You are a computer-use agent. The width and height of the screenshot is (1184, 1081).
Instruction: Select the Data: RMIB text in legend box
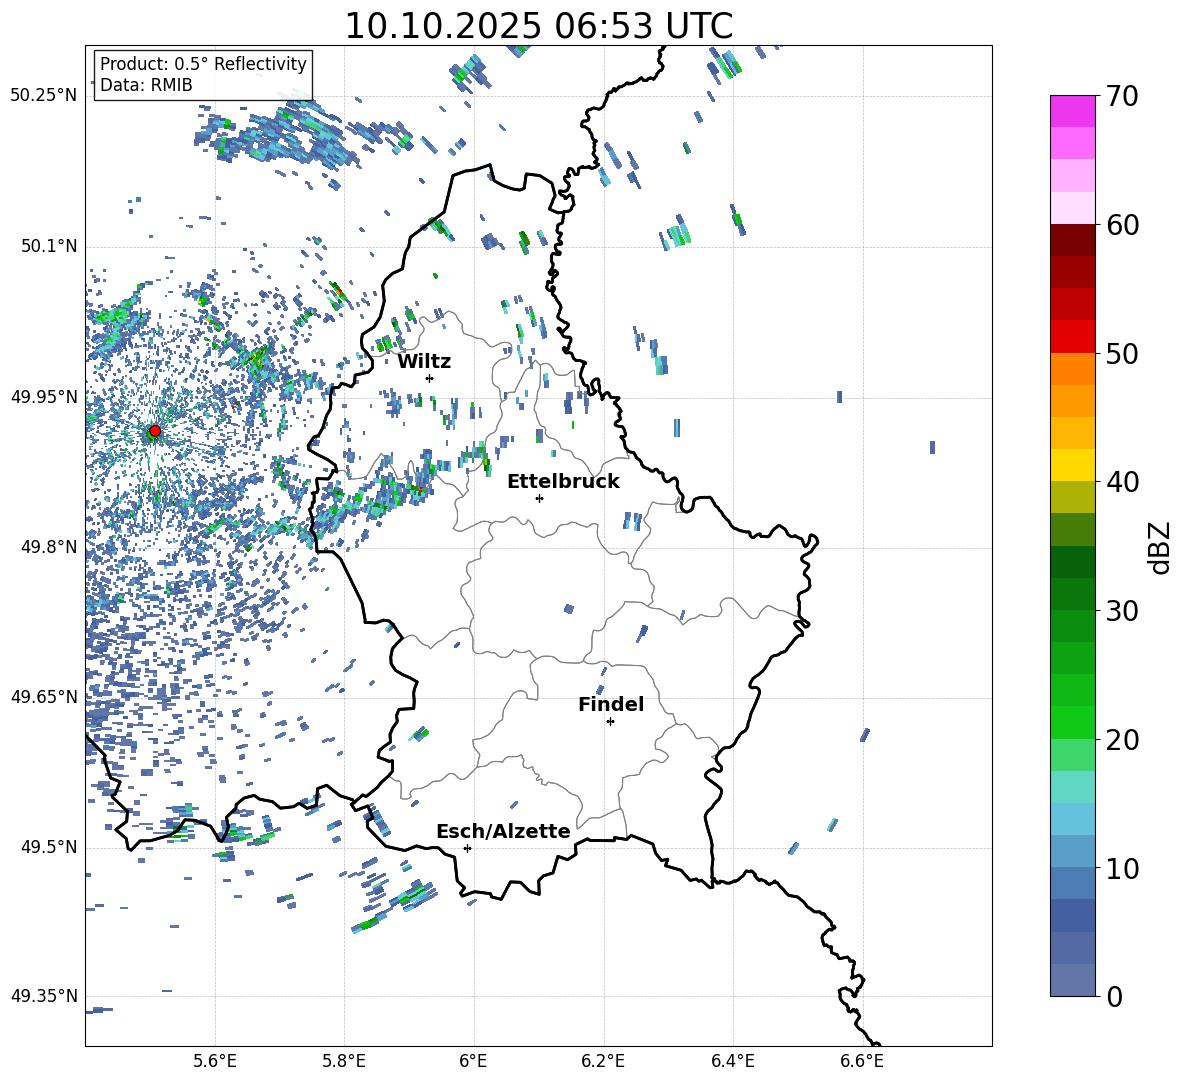click(146, 85)
